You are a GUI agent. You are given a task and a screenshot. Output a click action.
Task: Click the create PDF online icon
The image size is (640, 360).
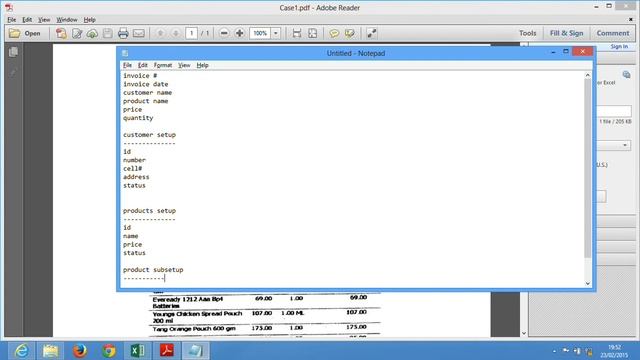coord(61,33)
